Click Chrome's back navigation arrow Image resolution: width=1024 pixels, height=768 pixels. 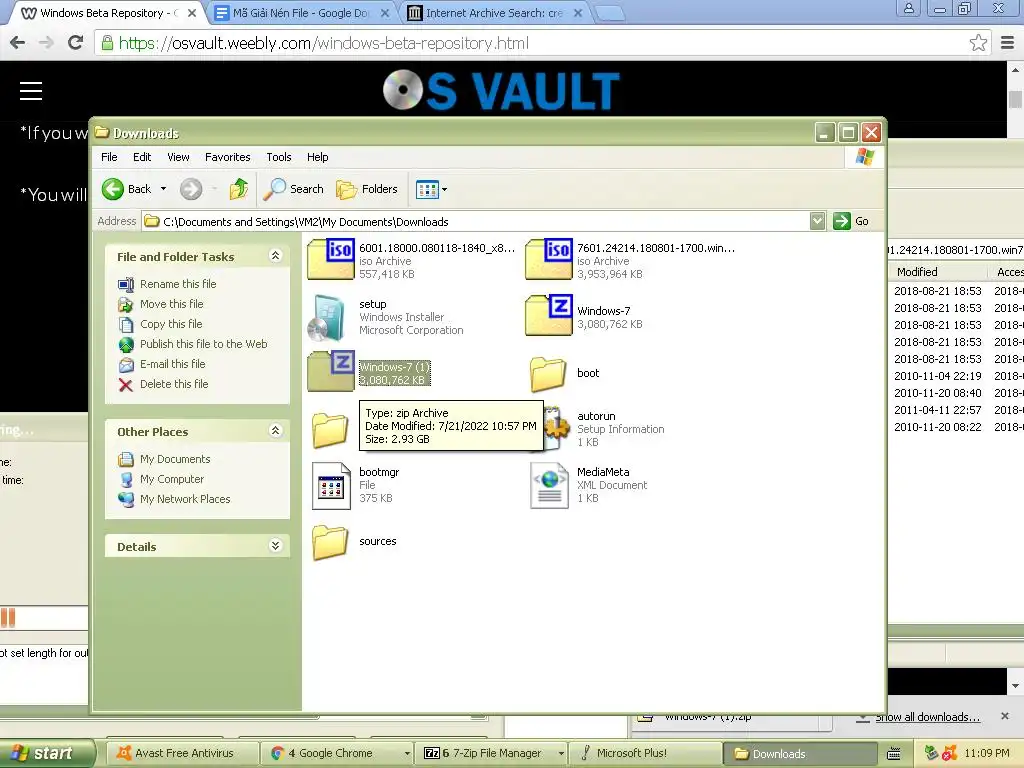[18, 43]
